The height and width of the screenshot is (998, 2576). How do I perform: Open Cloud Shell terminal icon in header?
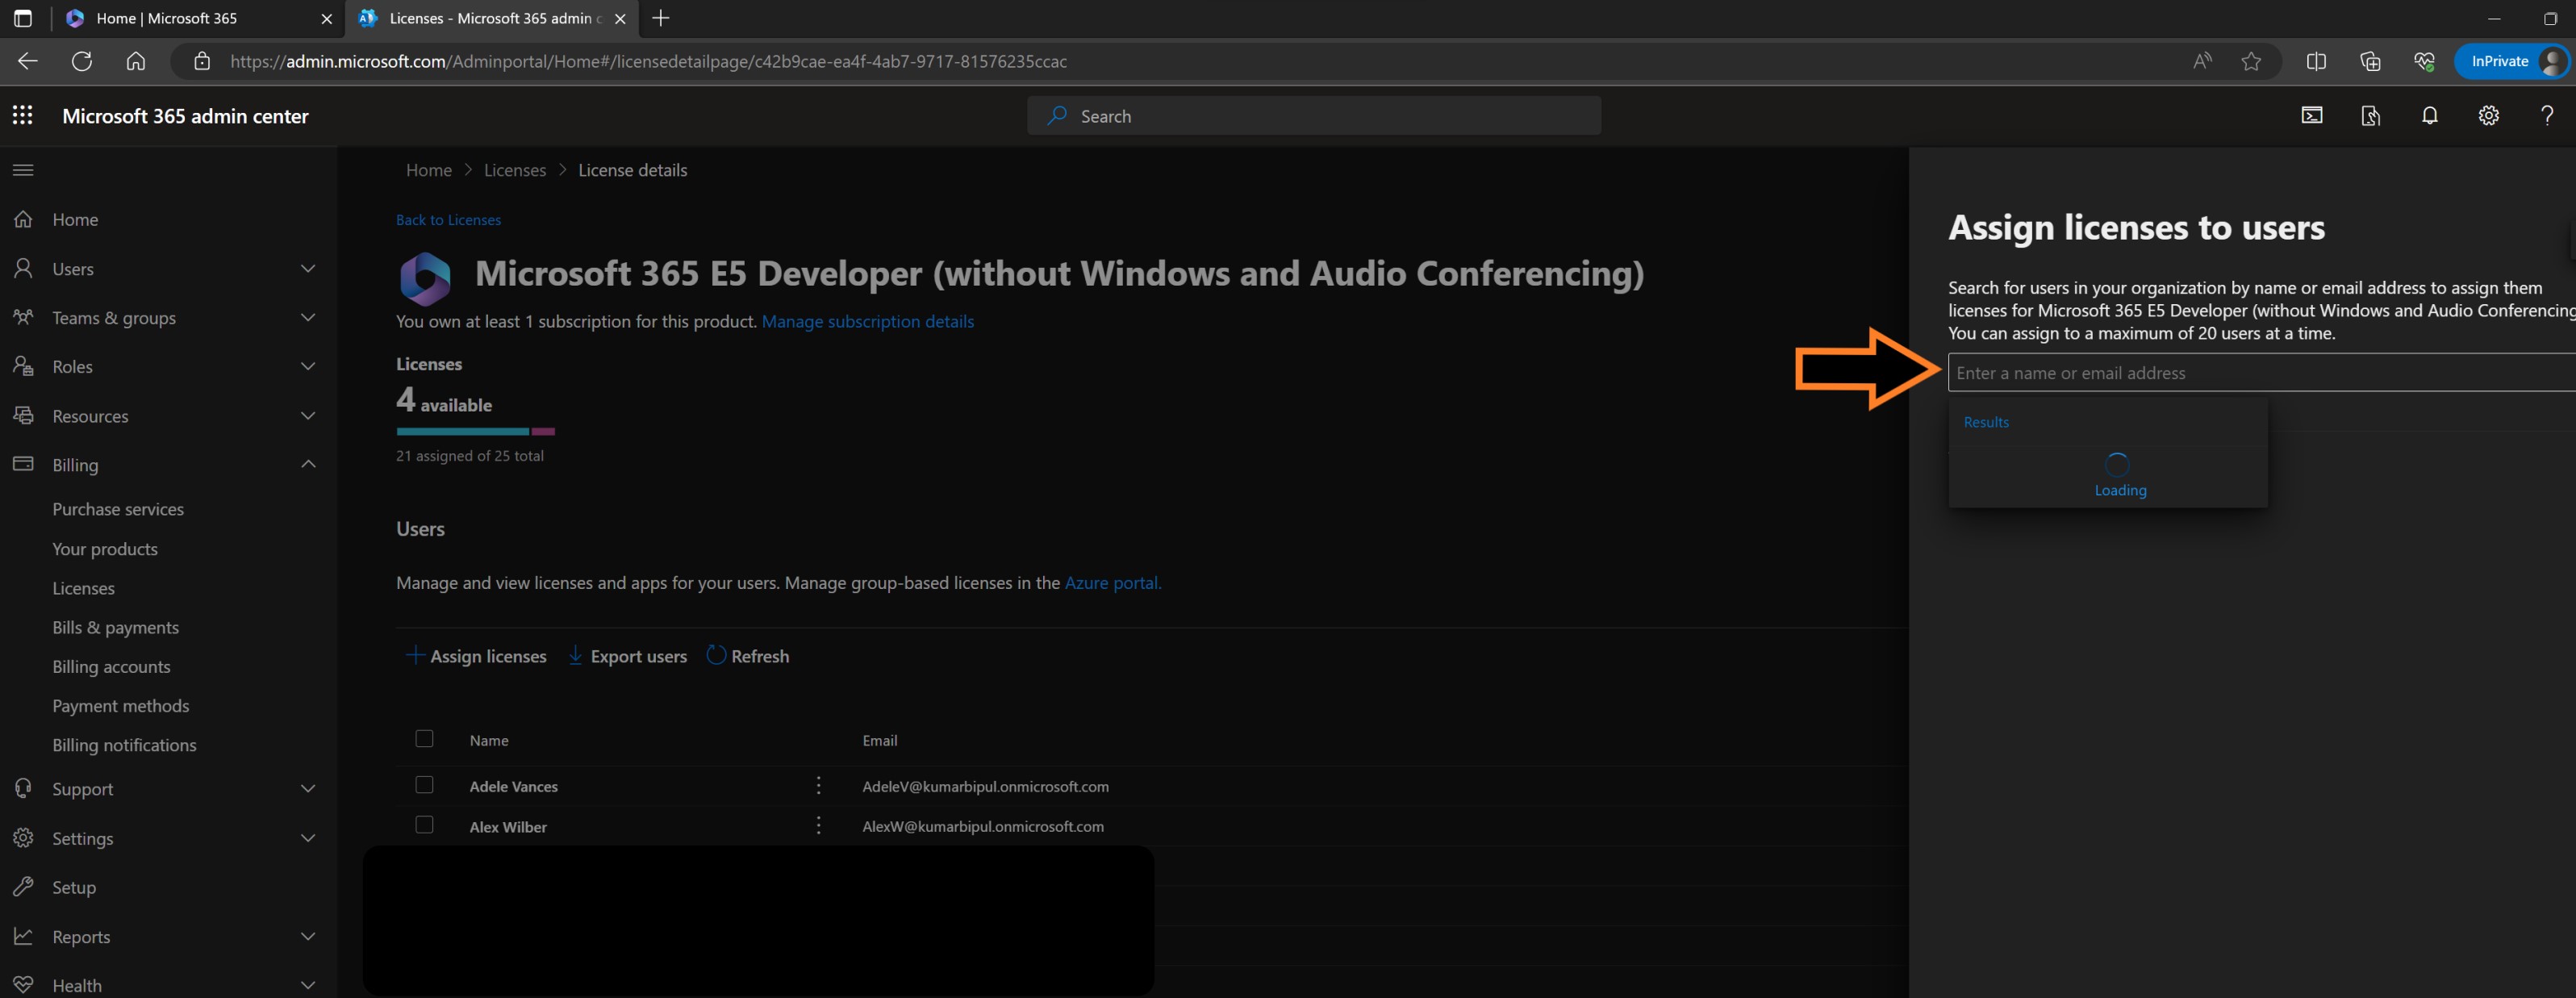[2311, 115]
